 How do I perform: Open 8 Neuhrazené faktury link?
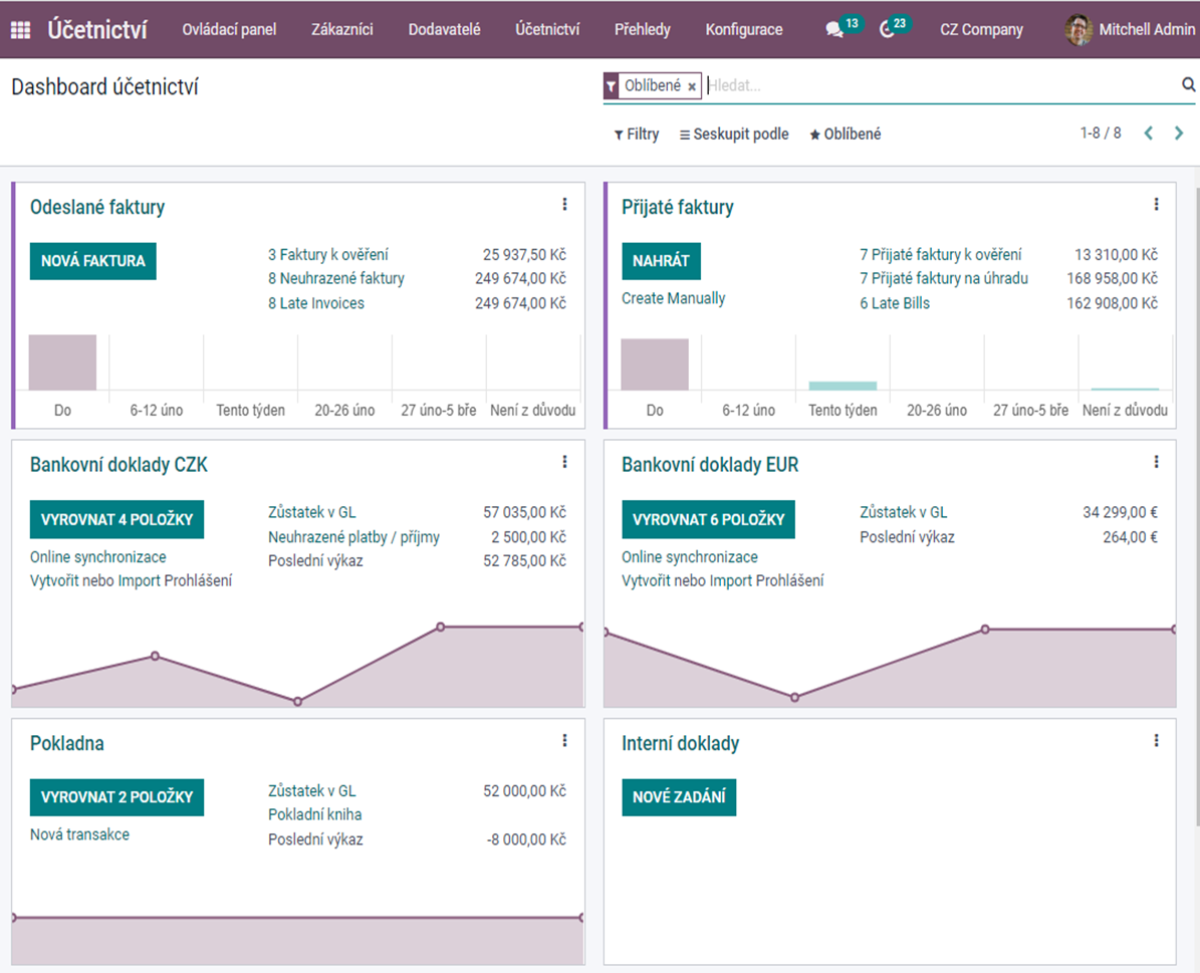pyautogui.click(x=336, y=279)
